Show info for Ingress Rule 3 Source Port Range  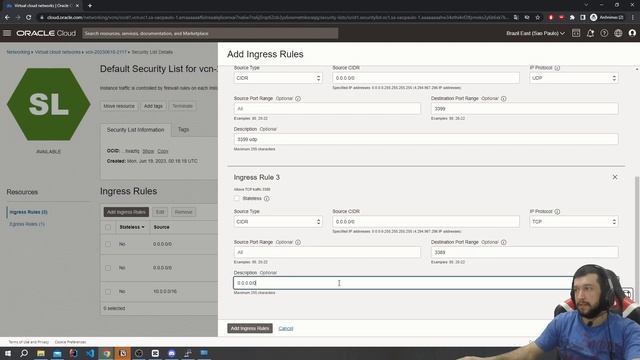coord(298,242)
